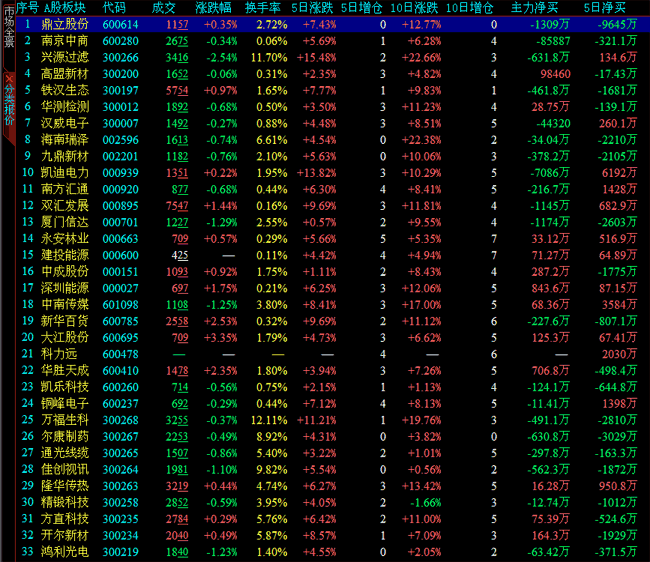Sort by the 换手率 column header
Viewport: 650px width, 562px height.
pyautogui.click(x=263, y=7)
